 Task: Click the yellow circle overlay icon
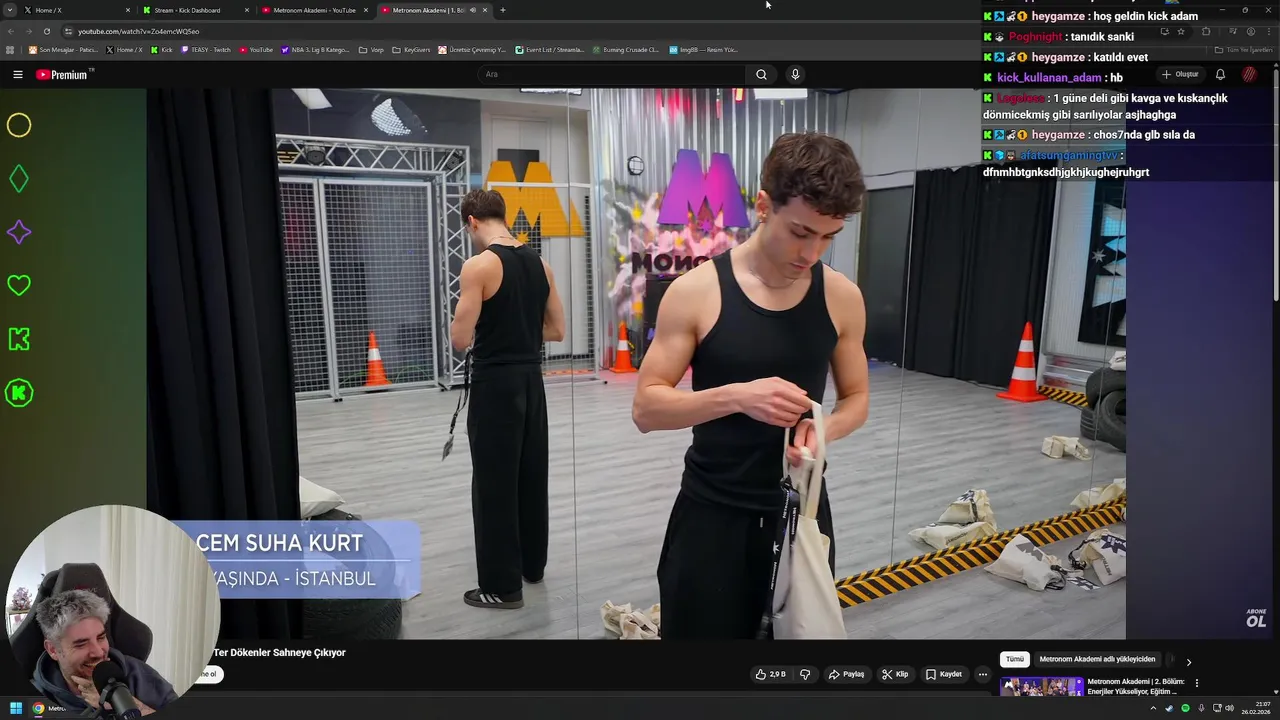click(x=19, y=125)
